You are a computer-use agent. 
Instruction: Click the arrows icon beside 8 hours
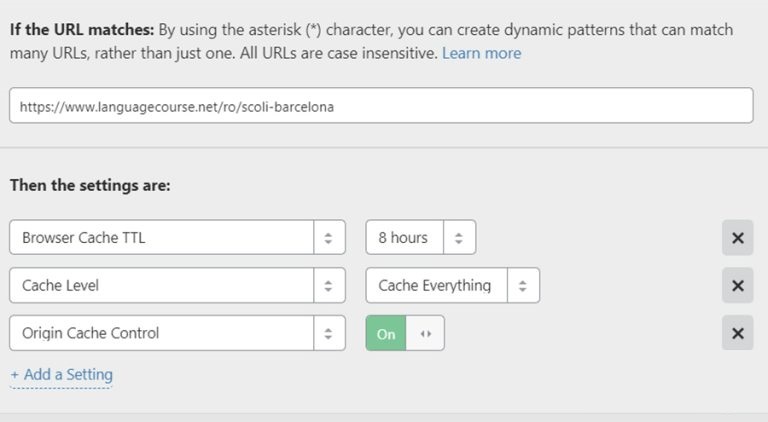pos(459,238)
